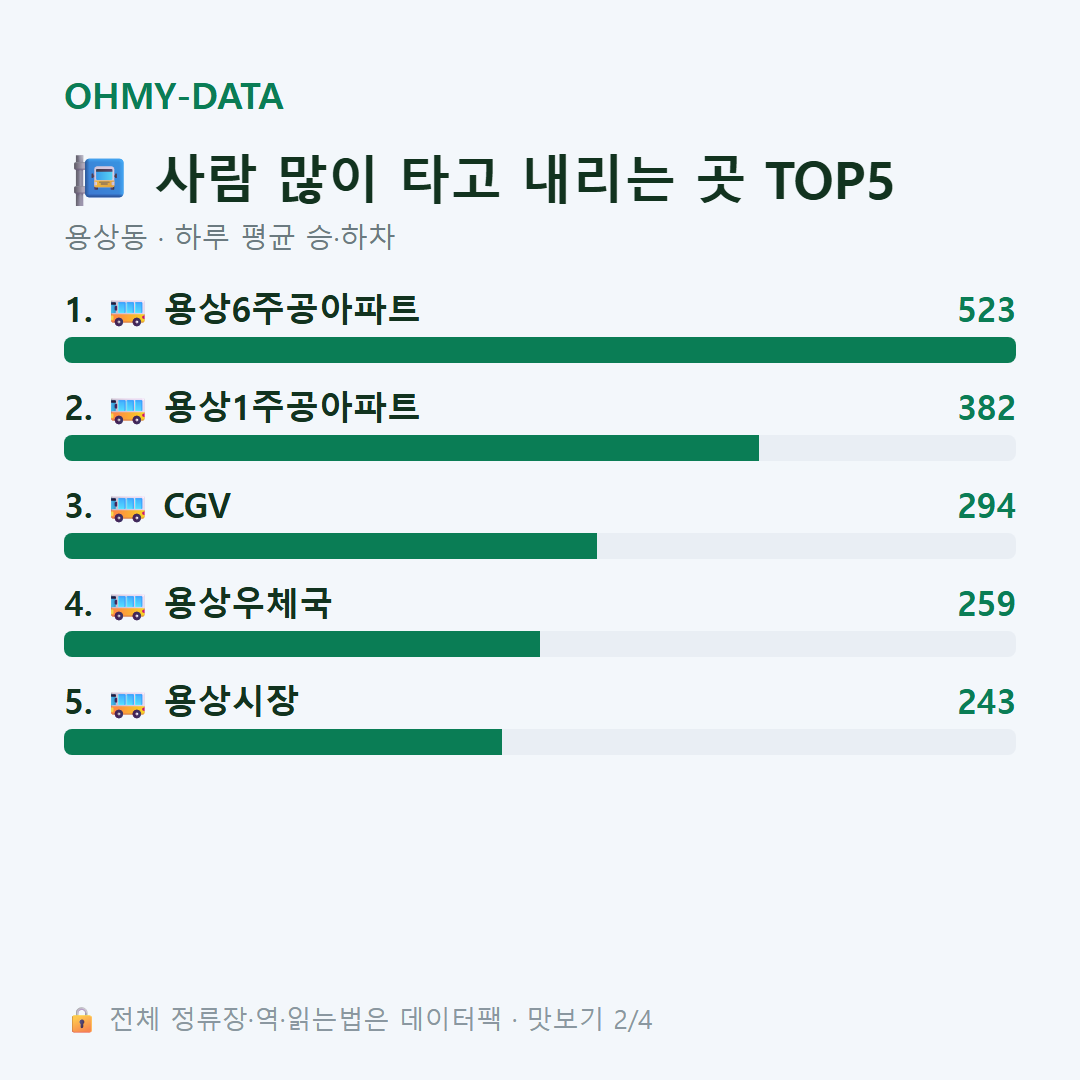Click the 259 ridership value
1080x1080 pixels.
click(986, 604)
